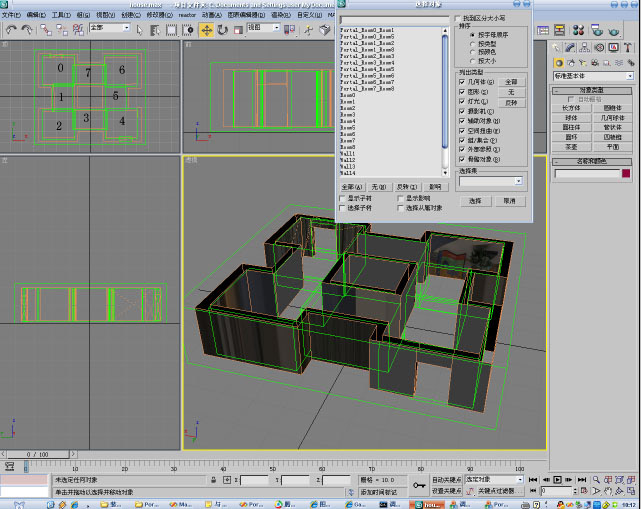This screenshot has height=509, width=641.
Task: Open key filter target dropdown 选定对象
Action: click(520, 480)
